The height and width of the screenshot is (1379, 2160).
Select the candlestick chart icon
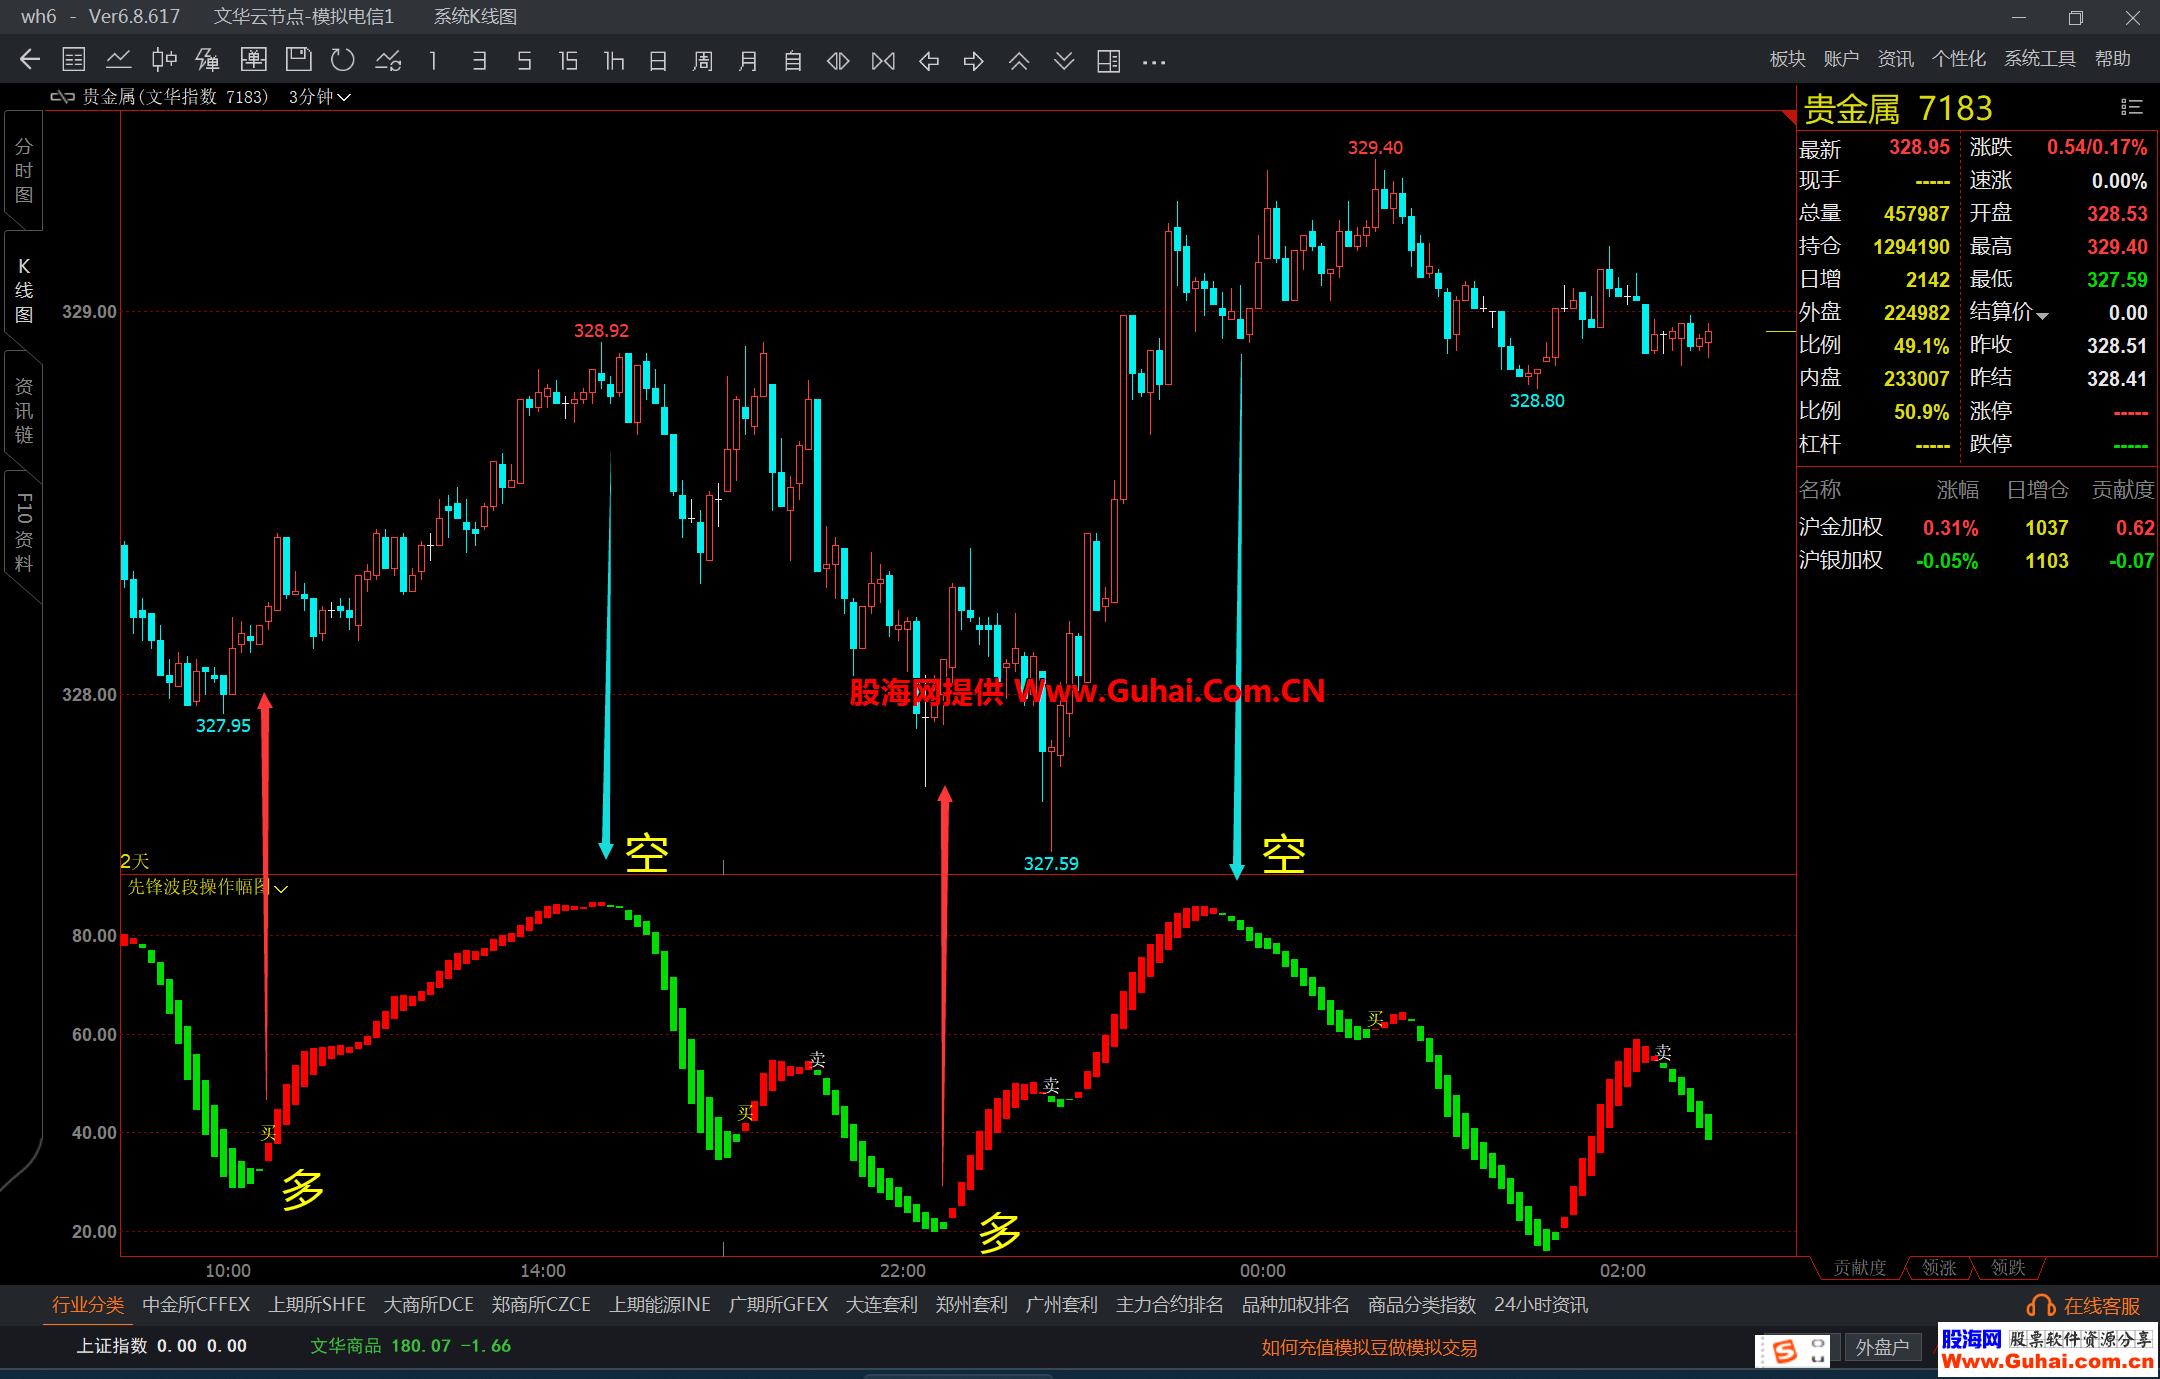pyautogui.click(x=164, y=61)
